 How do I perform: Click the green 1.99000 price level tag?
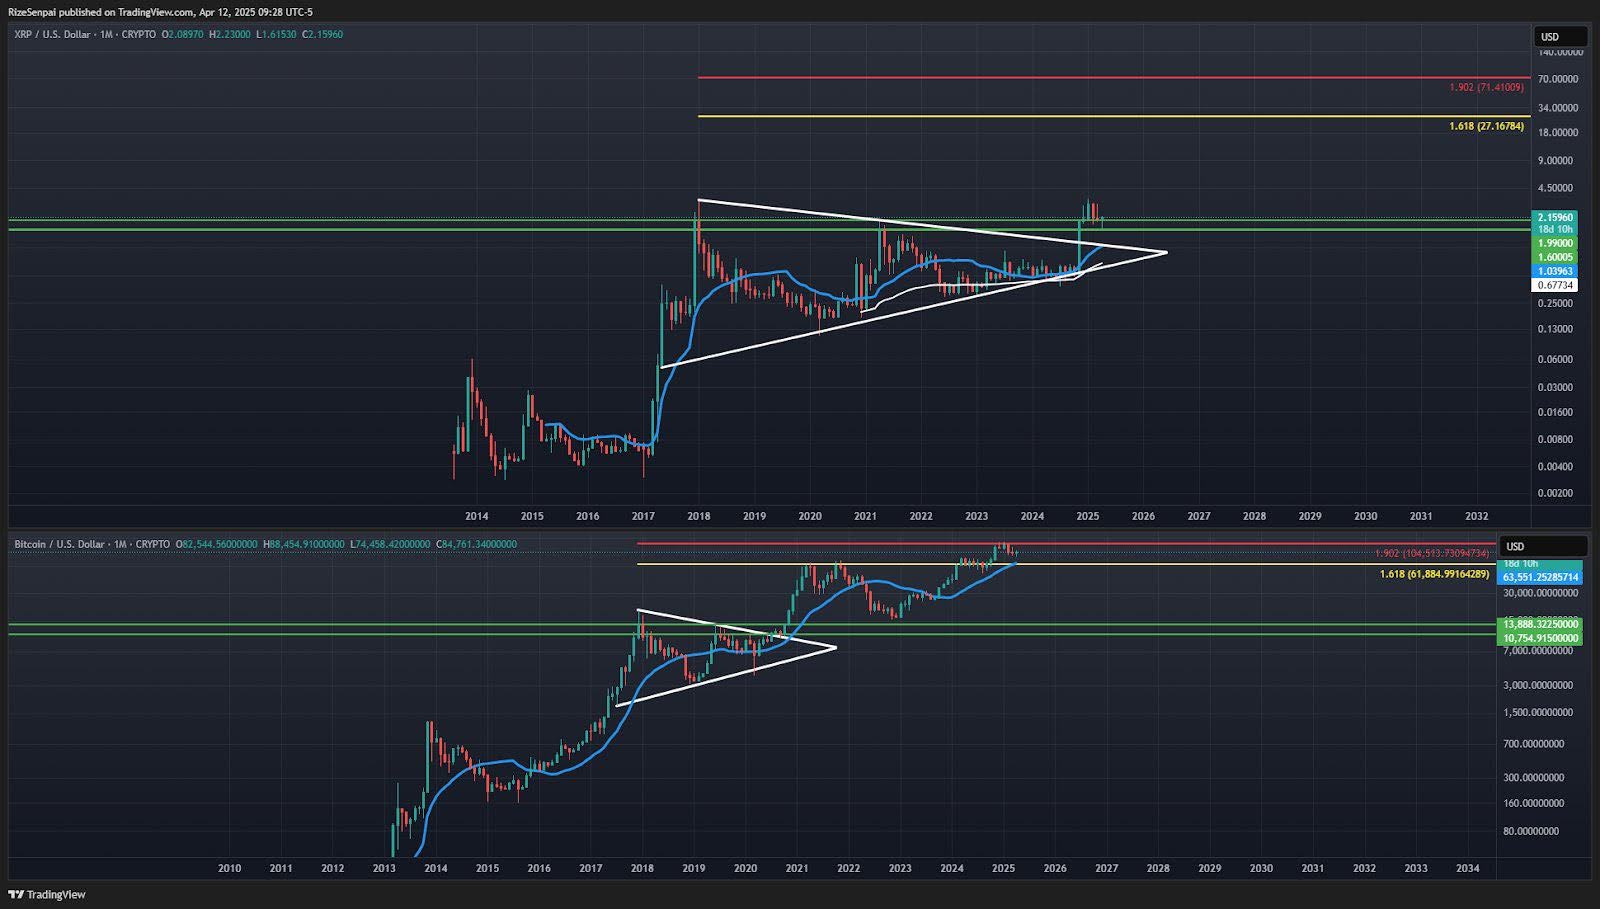pyautogui.click(x=1555, y=243)
